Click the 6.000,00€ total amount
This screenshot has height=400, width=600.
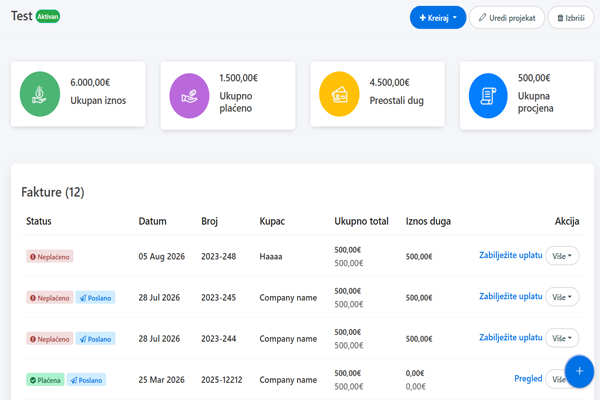90,82
